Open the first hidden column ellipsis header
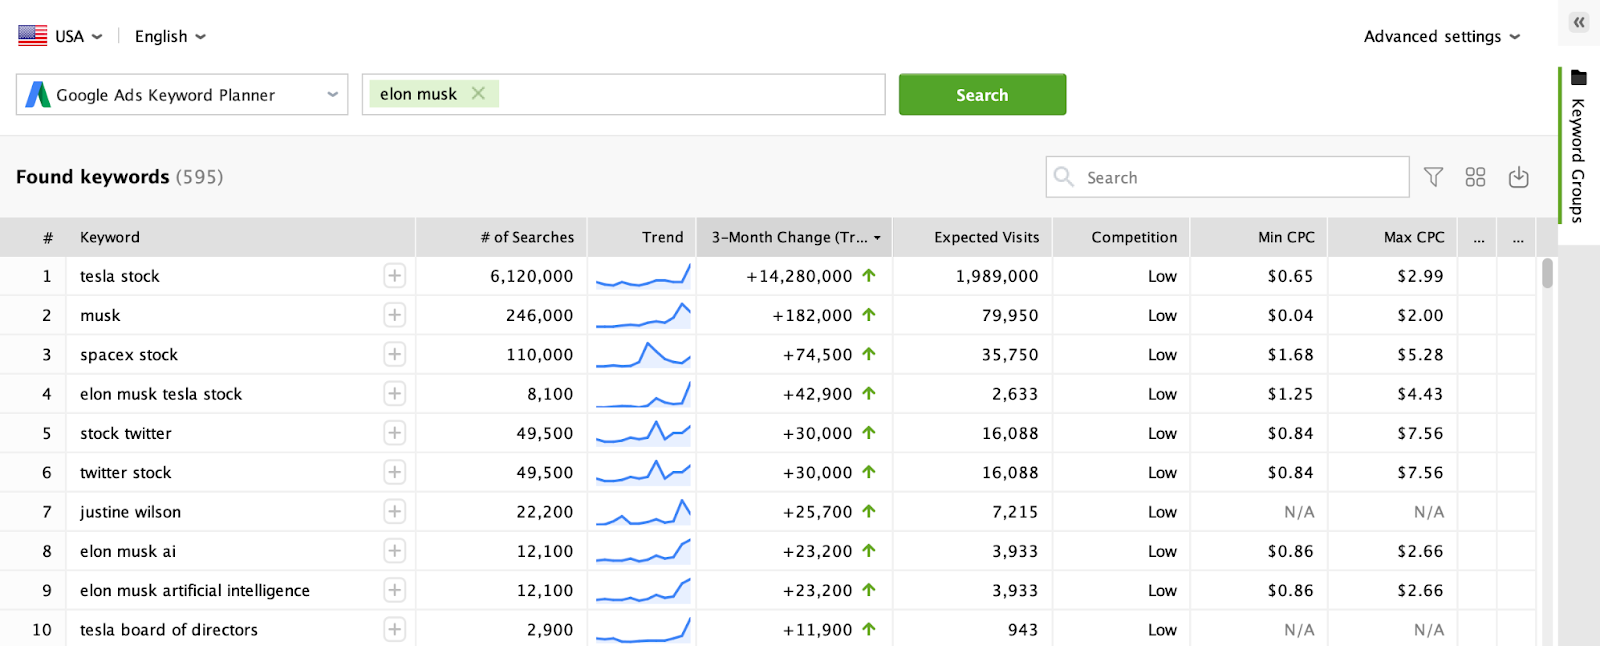1600x646 pixels. tap(1478, 237)
